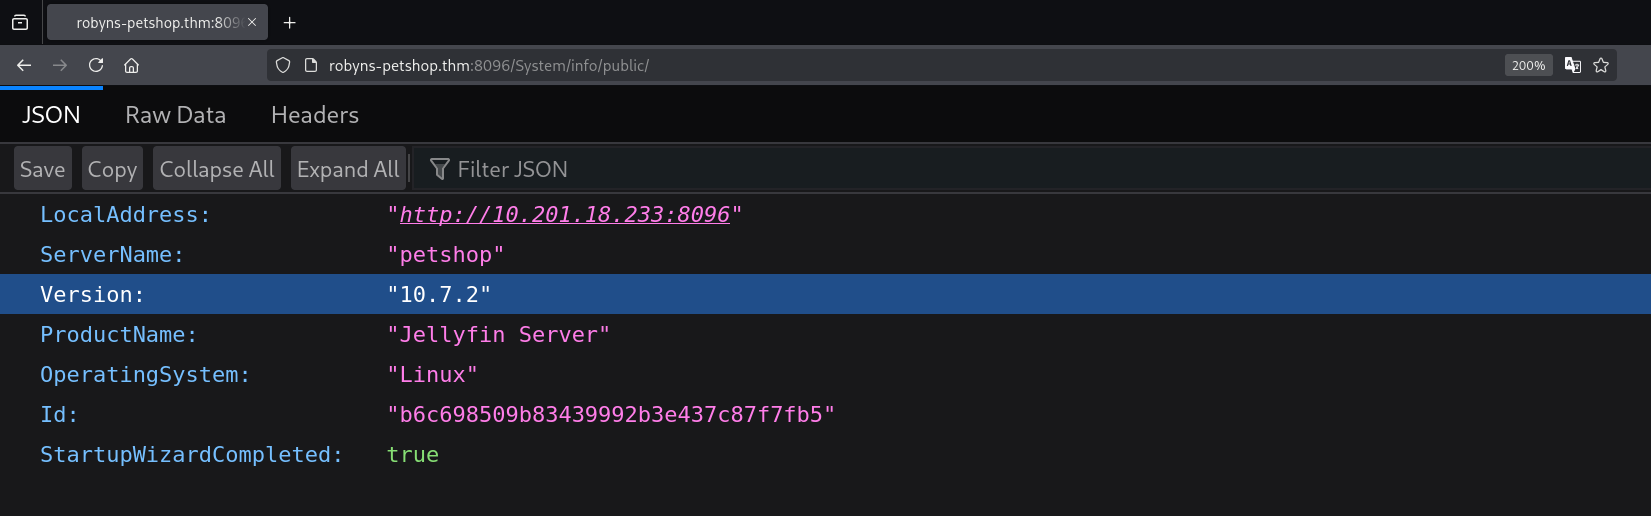Close the robyns-petshop.thm tab
This screenshot has width=1651, height=516.
pos(252,22)
